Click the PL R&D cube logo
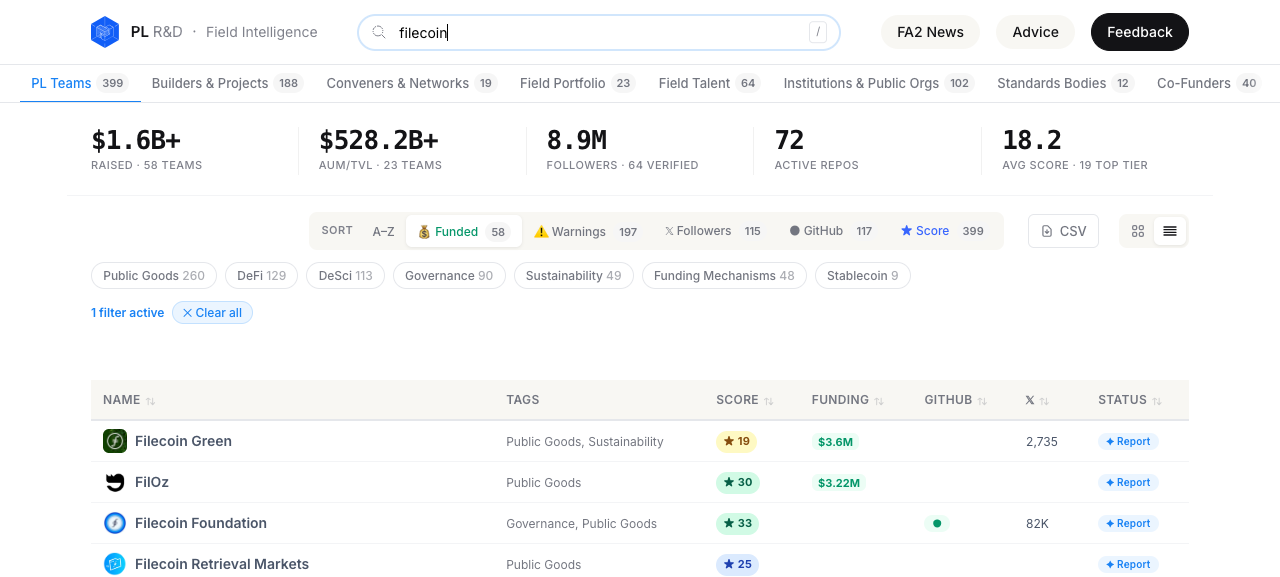1280x577 pixels. [105, 32]
